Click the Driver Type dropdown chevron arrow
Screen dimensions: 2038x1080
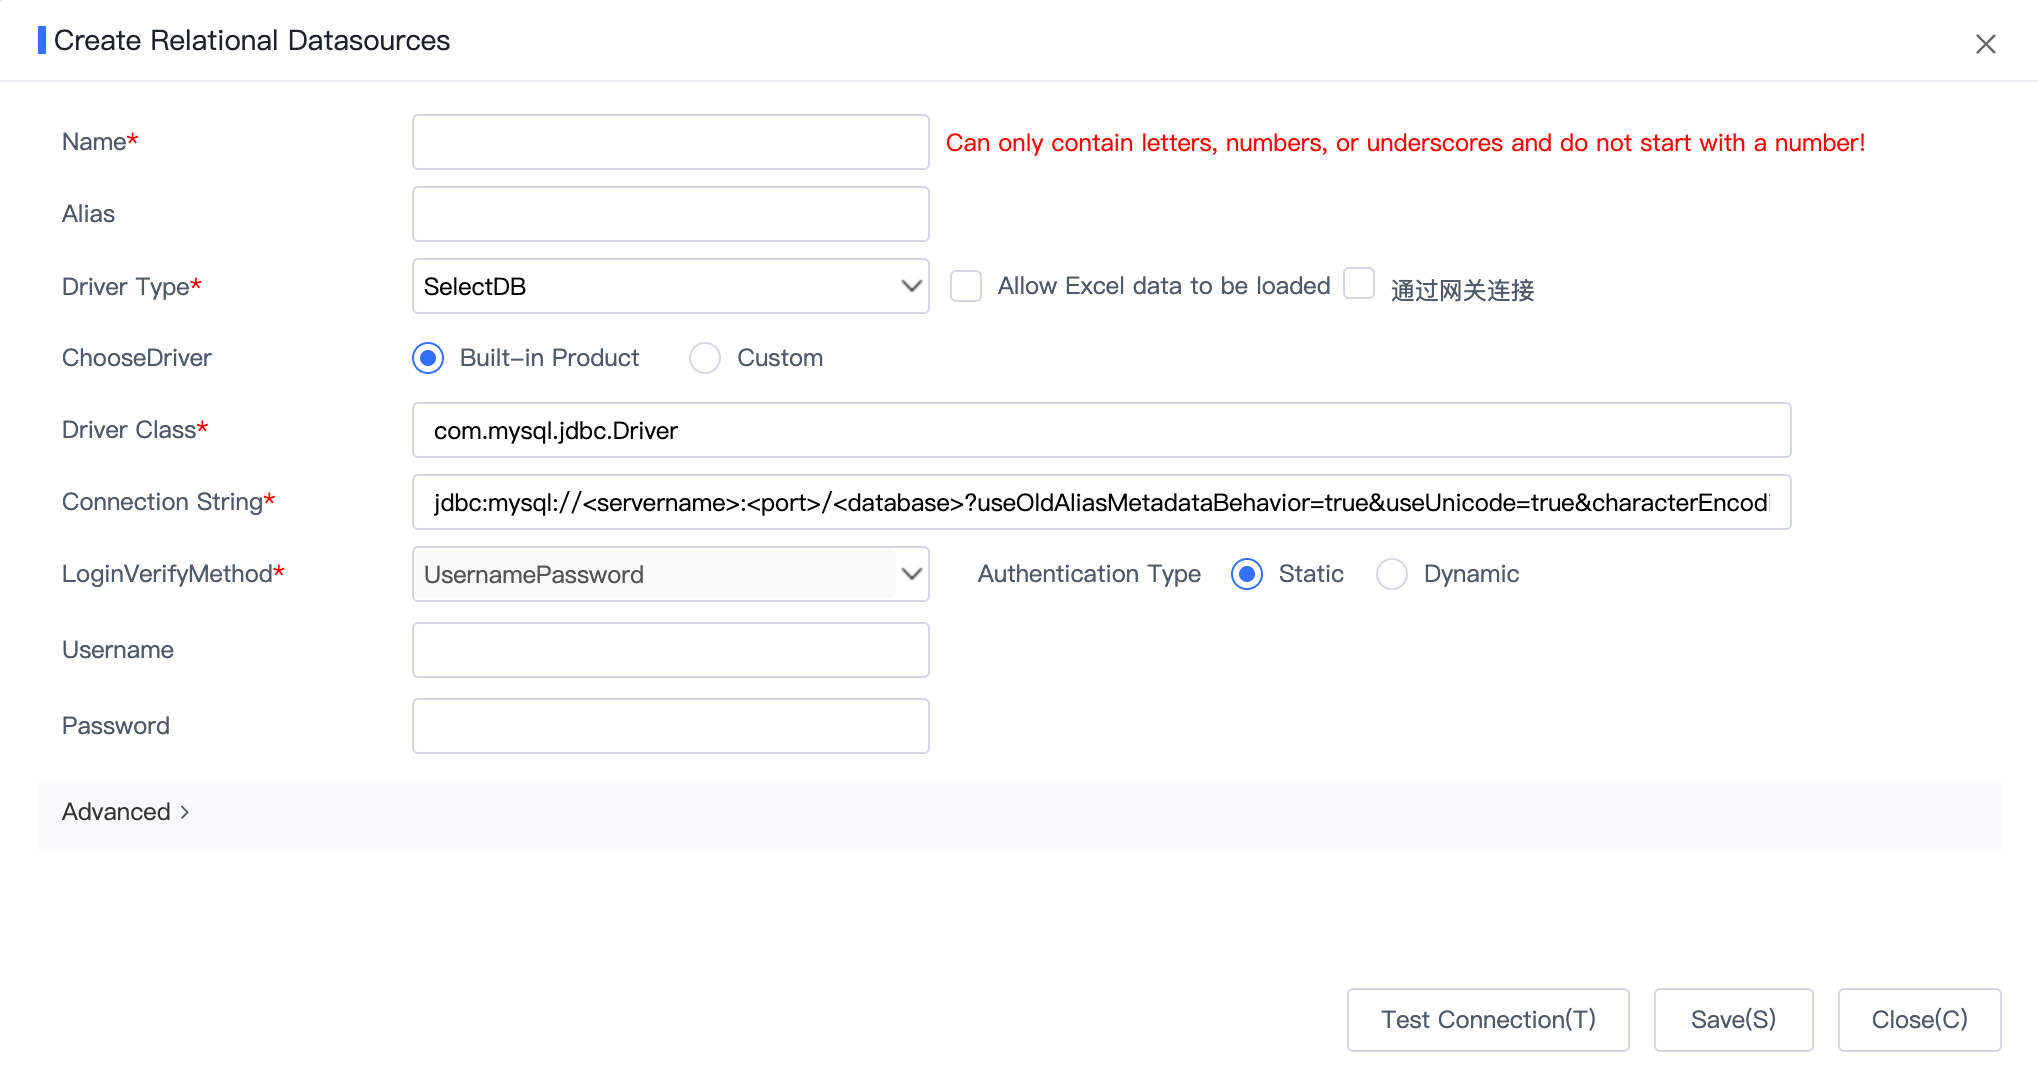pyautogui.click(x=910, y=286)
